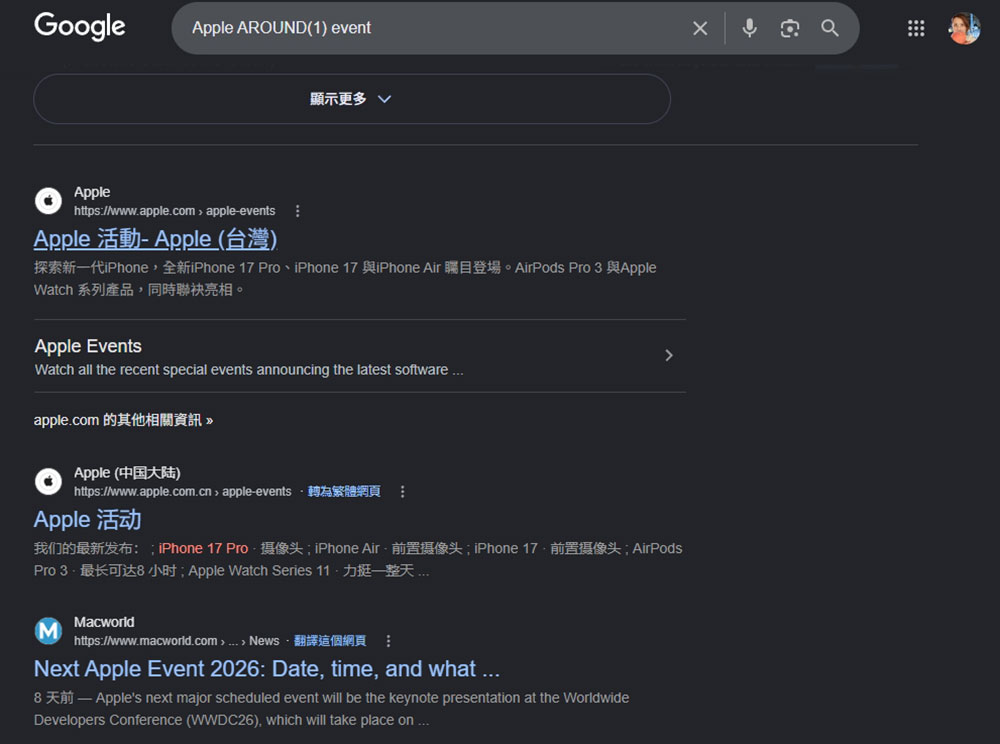
Task: Click 轉為繁體網頁 conversion link
Action: pyautogui.click(x=344, y=492)
